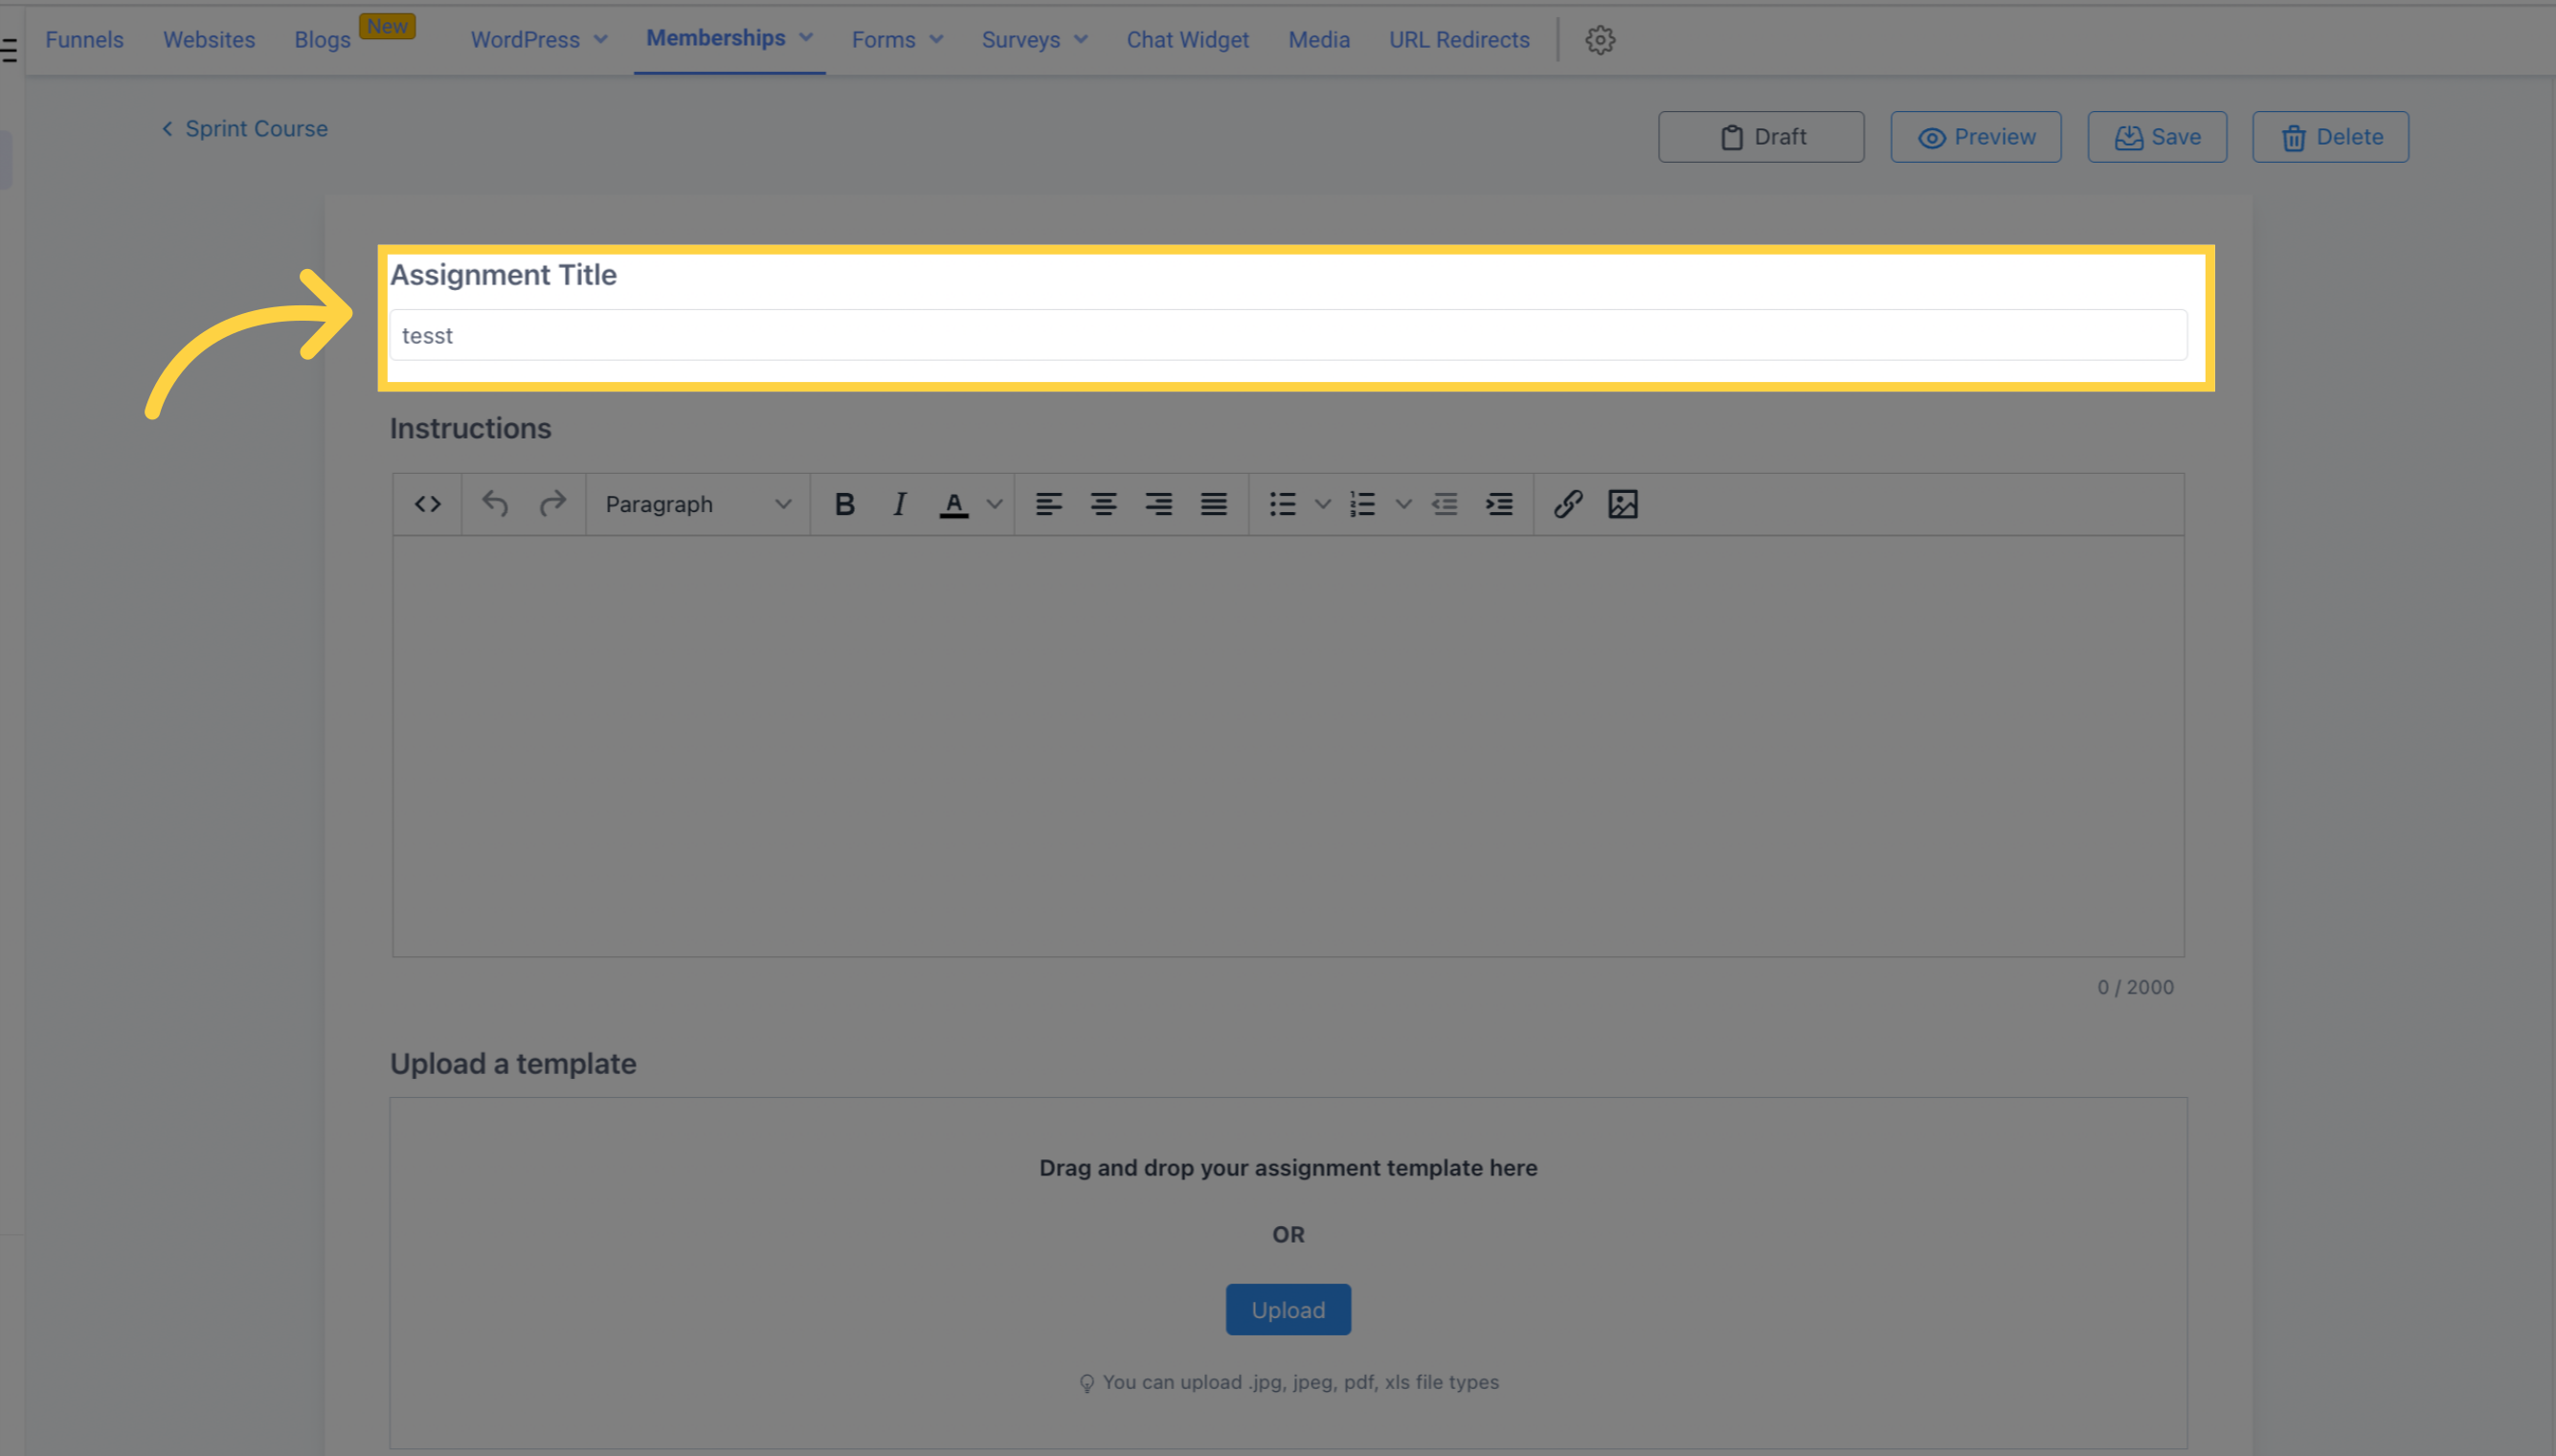Image resolution: width=2556 pixels, height=1456 pixels.
Task: Expand numbered list style options
Action: (1403, 504)
